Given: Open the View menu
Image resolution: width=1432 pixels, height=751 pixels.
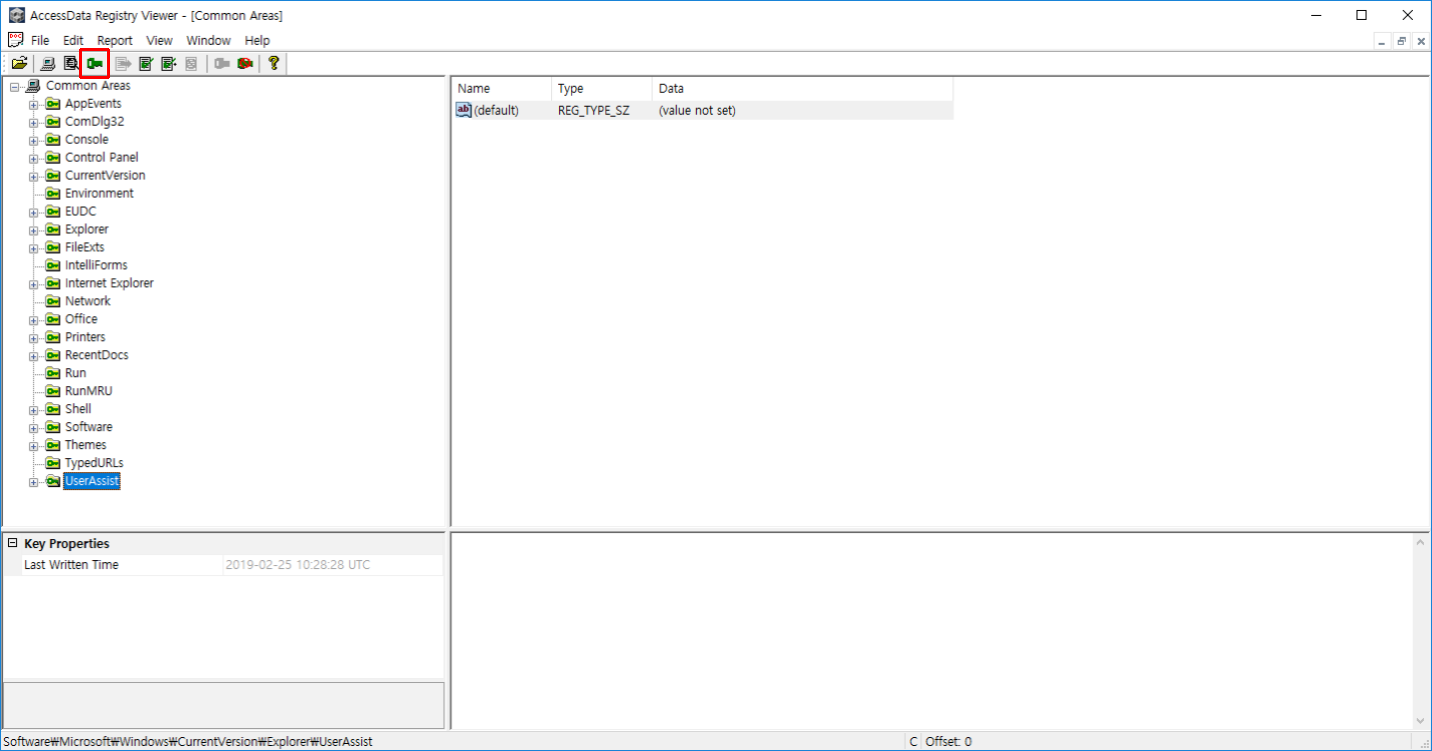Looking at the screenshot, I should click(x=159, y=40).
